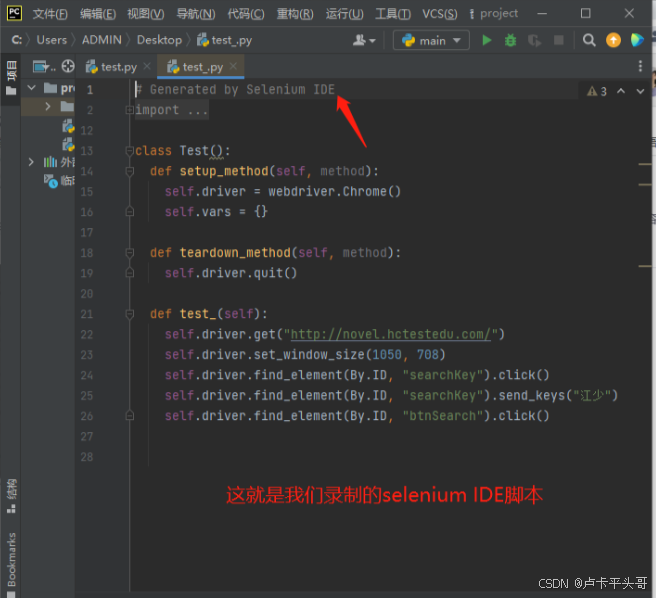Click the folded import ... text

(172, 110)
